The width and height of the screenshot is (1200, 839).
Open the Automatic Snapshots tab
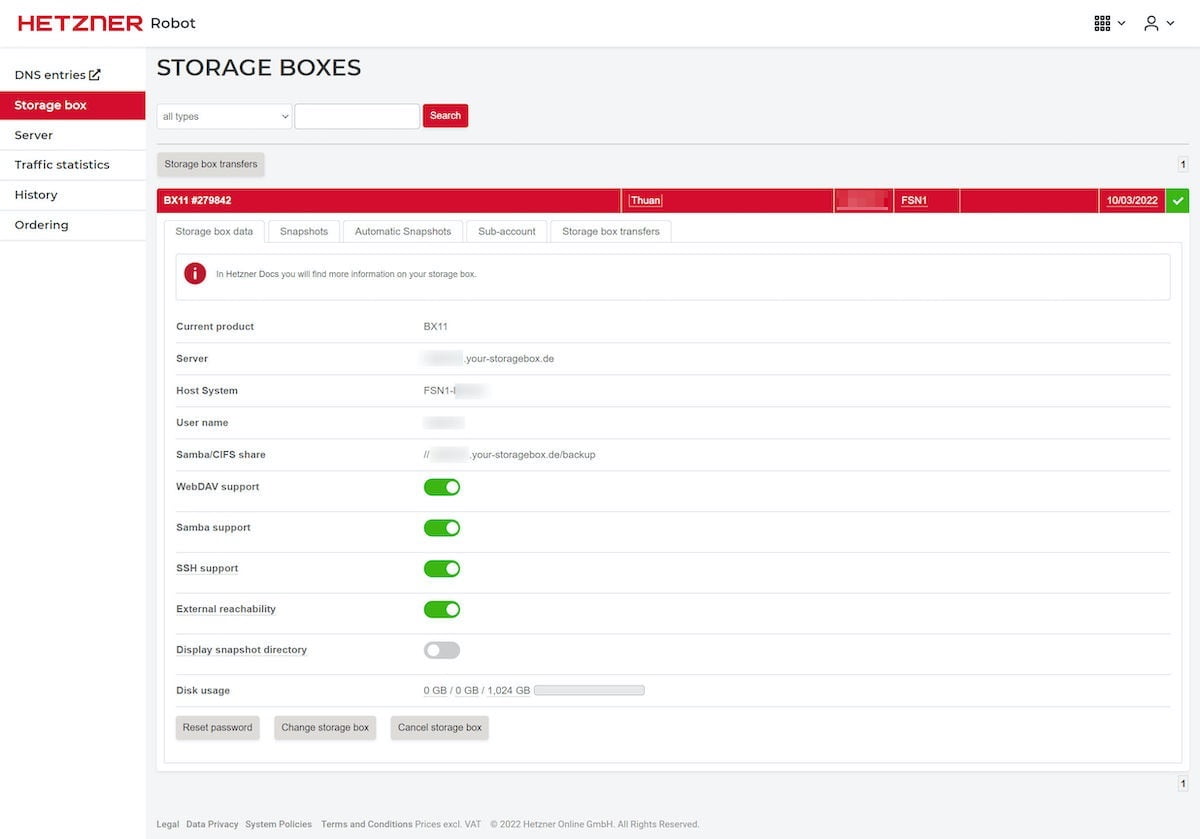[403, 232]
